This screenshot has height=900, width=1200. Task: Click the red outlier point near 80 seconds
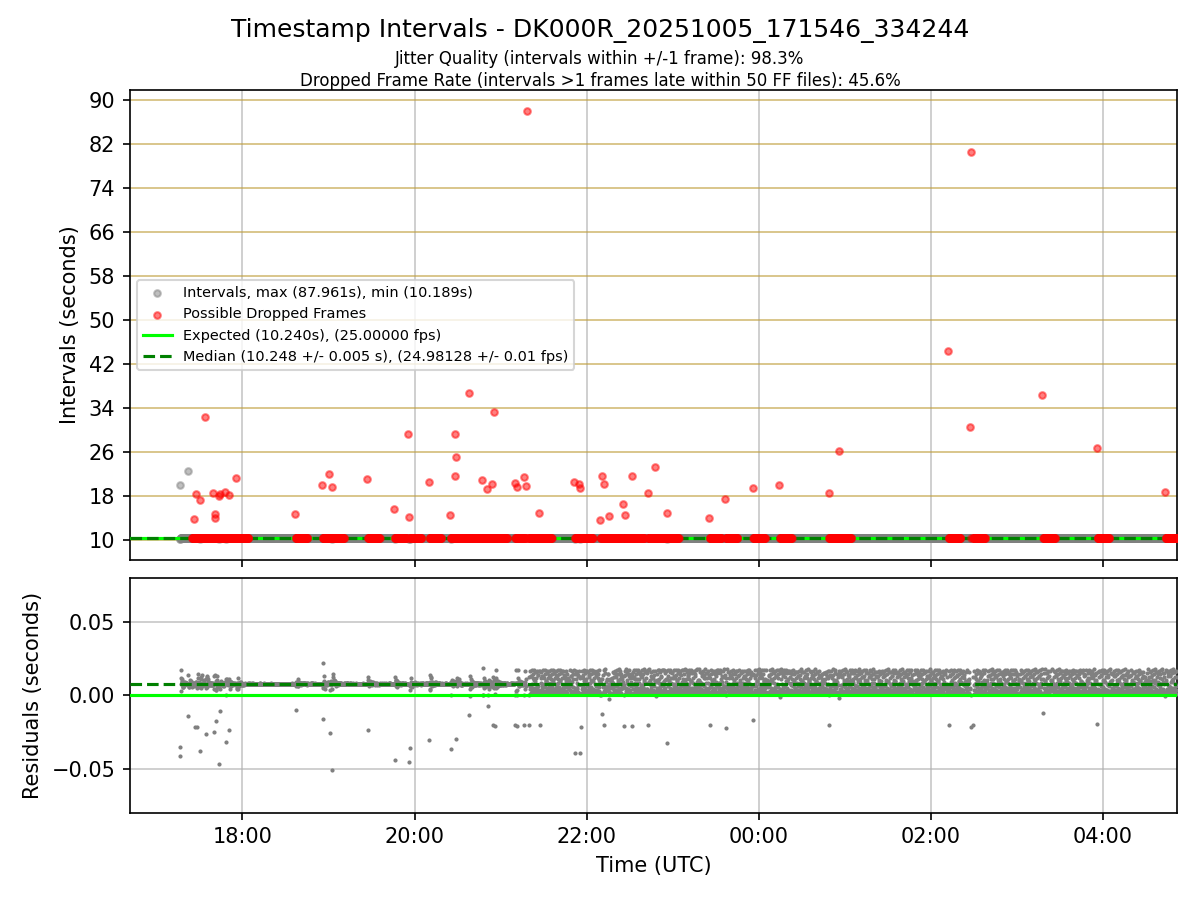coord(971,152)
